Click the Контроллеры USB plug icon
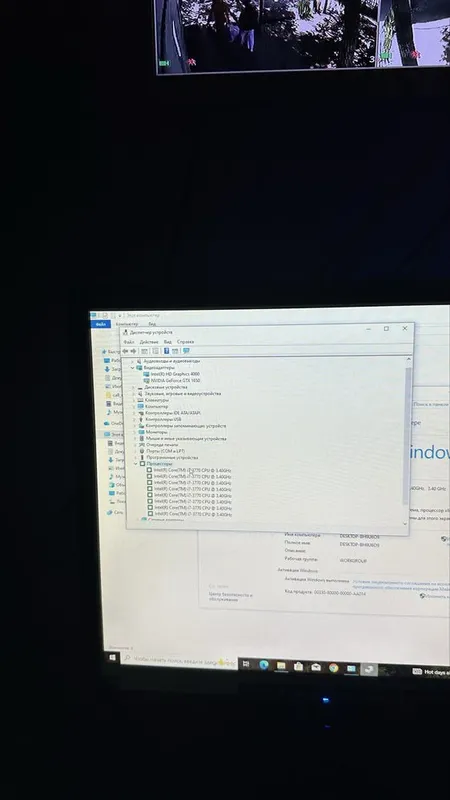This screenshot has height=800, width=450. tap(141, 419)
